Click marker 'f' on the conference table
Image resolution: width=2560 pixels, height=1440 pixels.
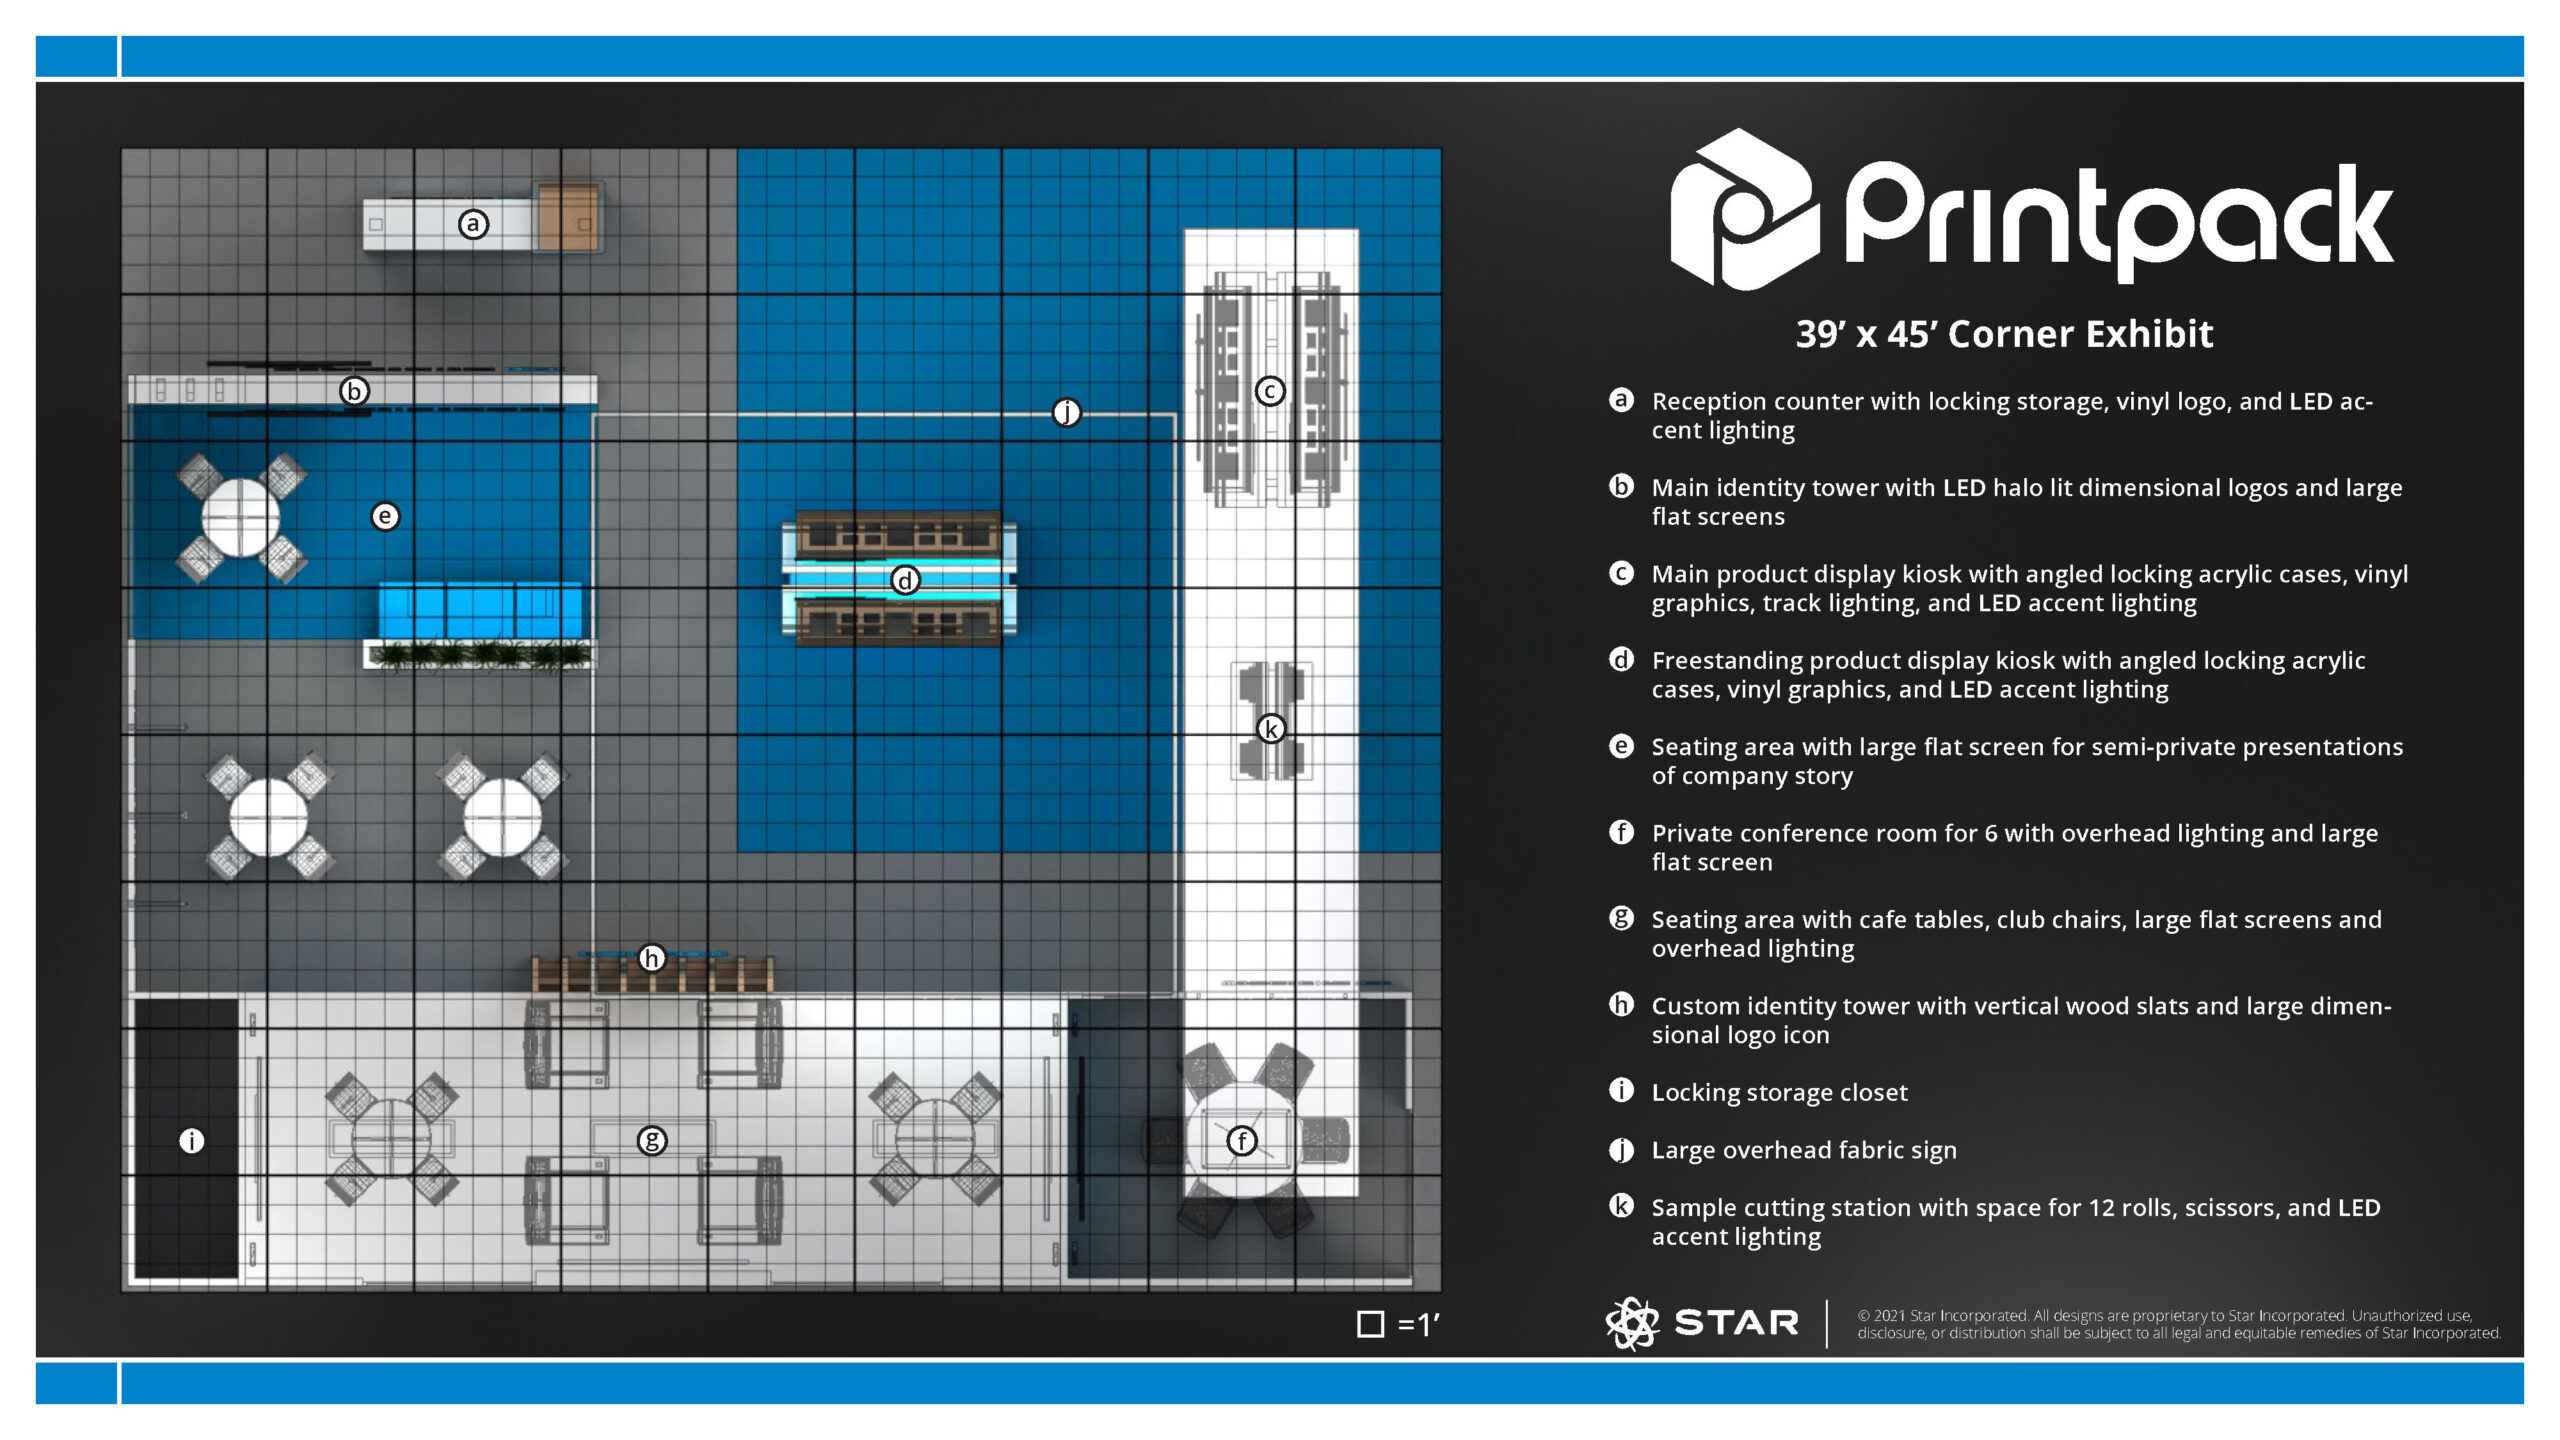1242,1140
